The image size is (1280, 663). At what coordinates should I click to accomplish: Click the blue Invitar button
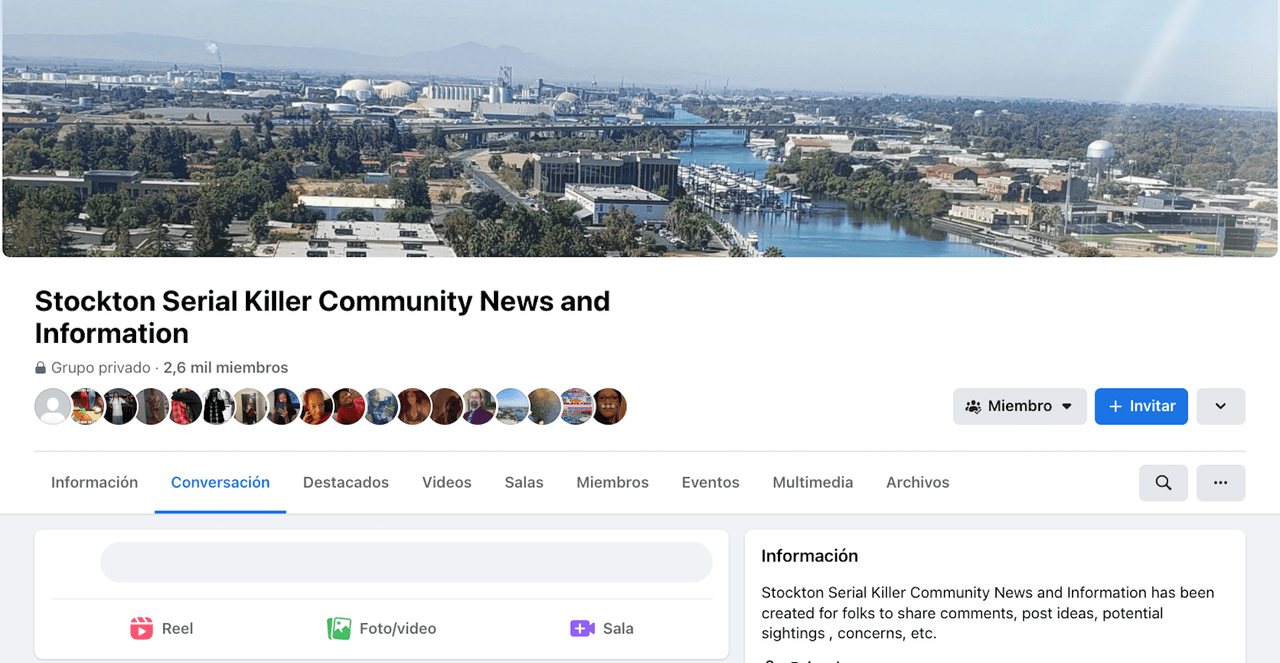tap(1141, 407)
